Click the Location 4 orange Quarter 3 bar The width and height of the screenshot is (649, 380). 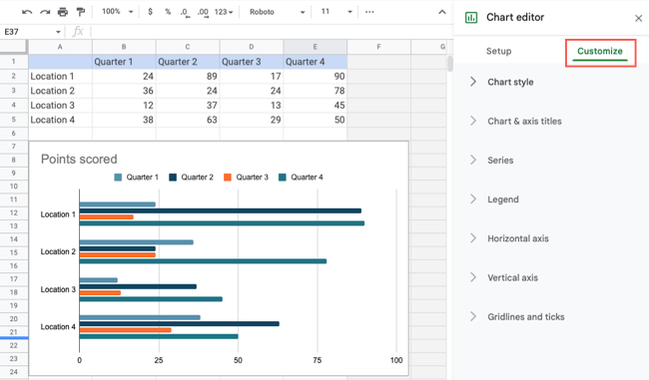point(125,330)
